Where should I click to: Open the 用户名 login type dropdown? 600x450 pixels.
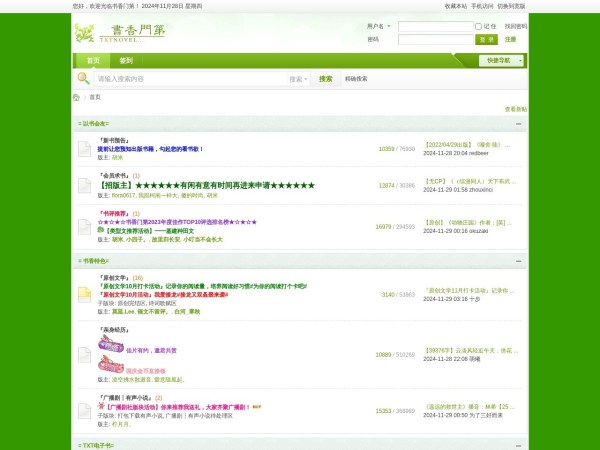click(x=379, y=26)
